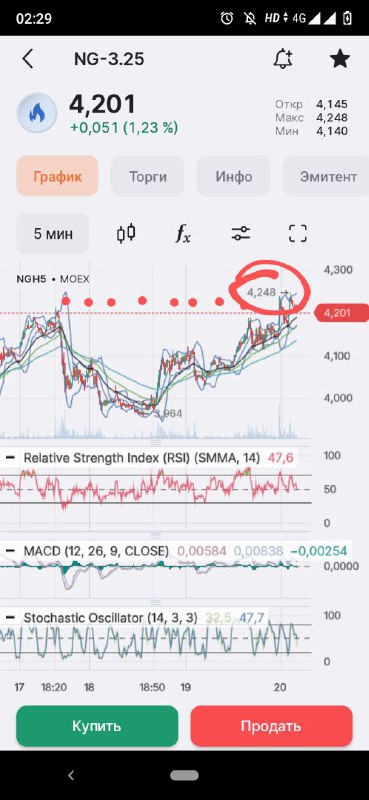Image resolution: width=369 pixels, height=800 pixels.
Task: Tap the Android home pill button
Action: click(x=184, y=776)
